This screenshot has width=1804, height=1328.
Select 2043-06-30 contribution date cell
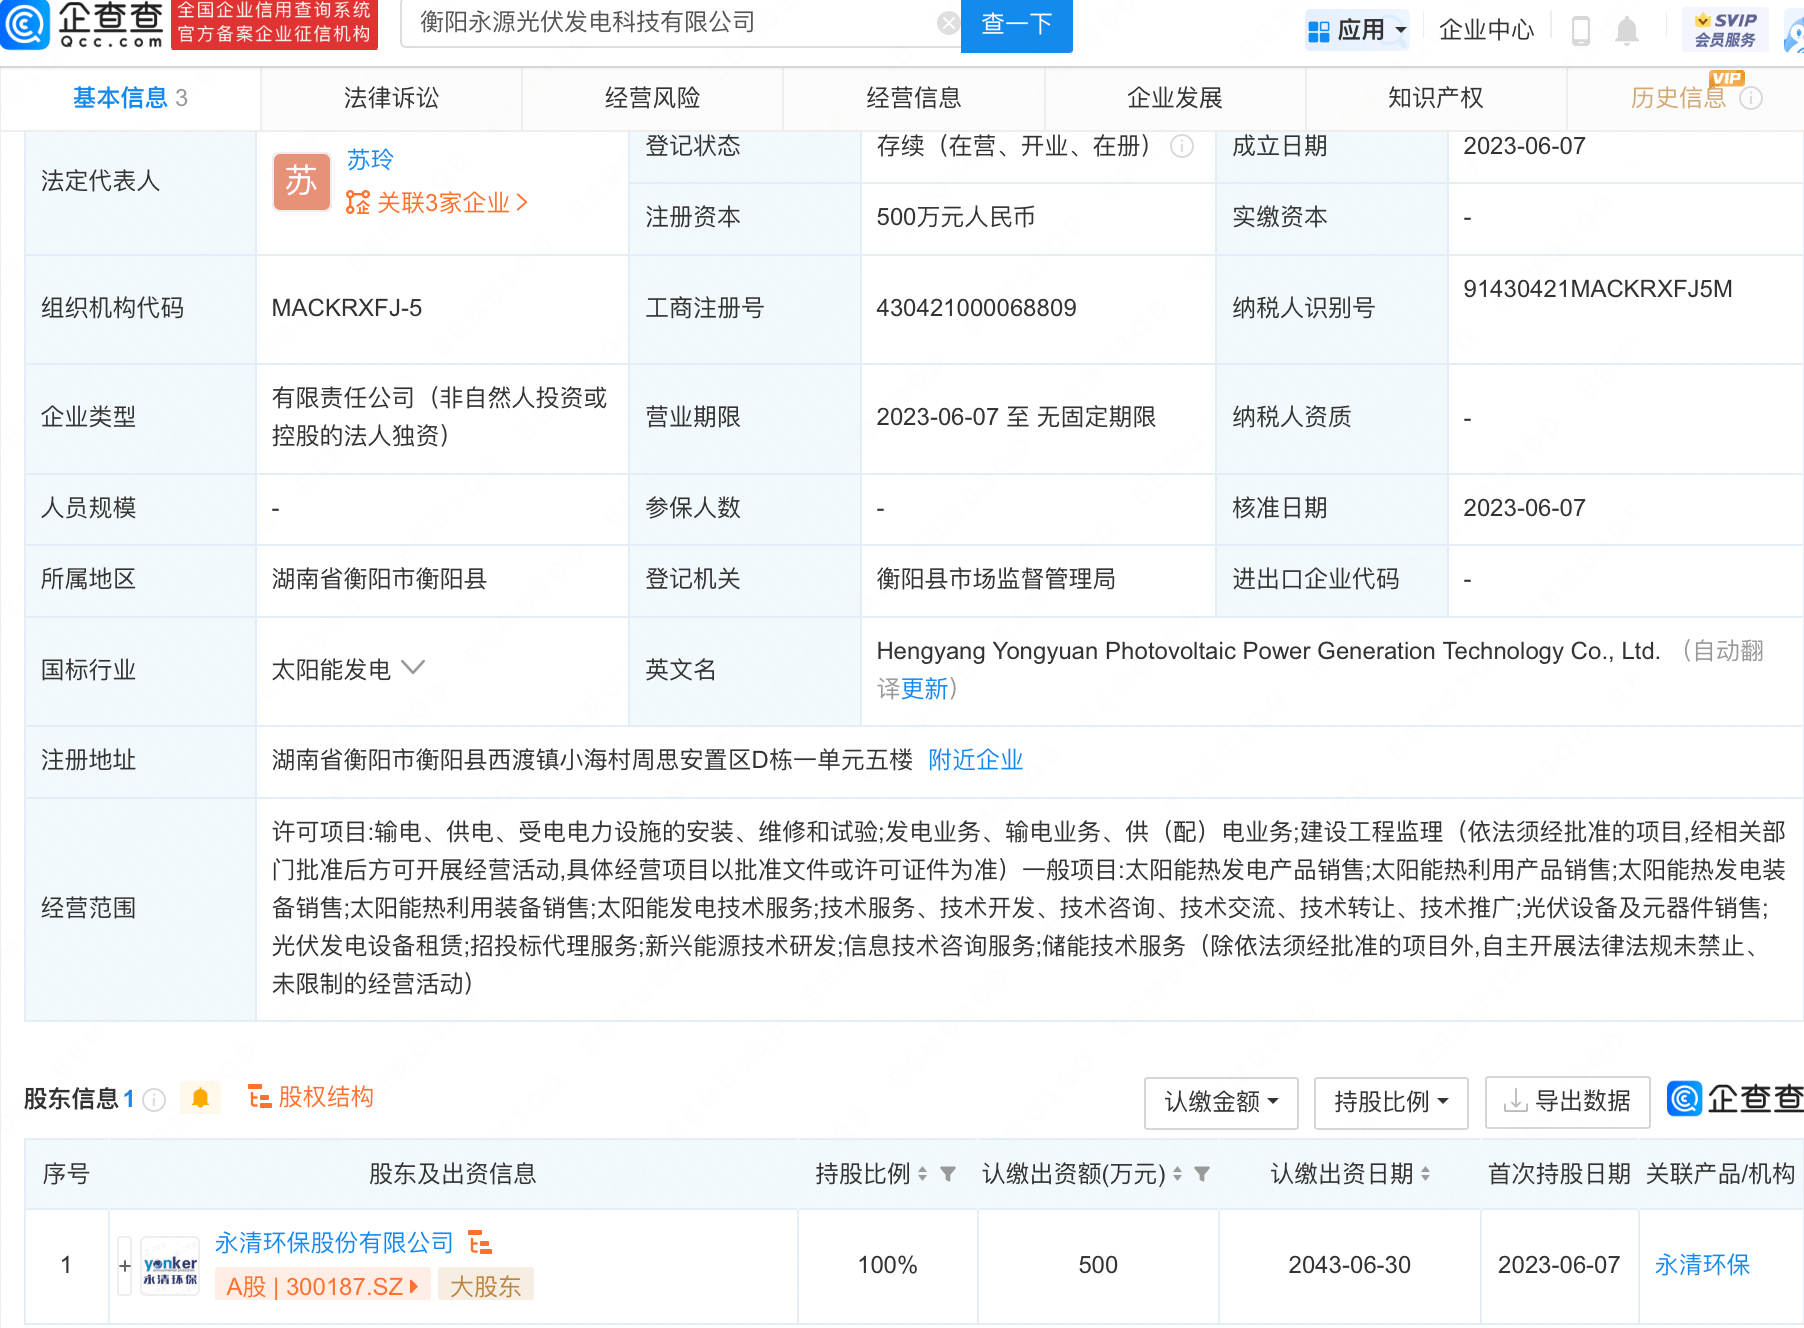[1349, 1265]
